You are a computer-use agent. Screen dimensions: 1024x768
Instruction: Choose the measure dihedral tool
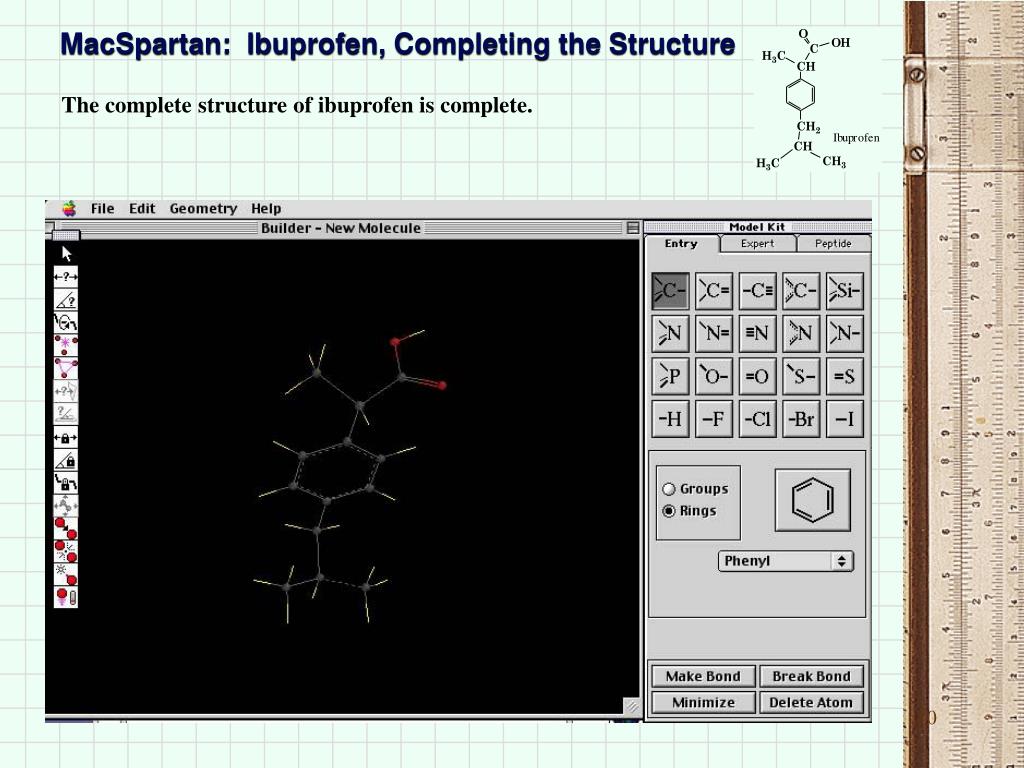click(x=66, y=322)
